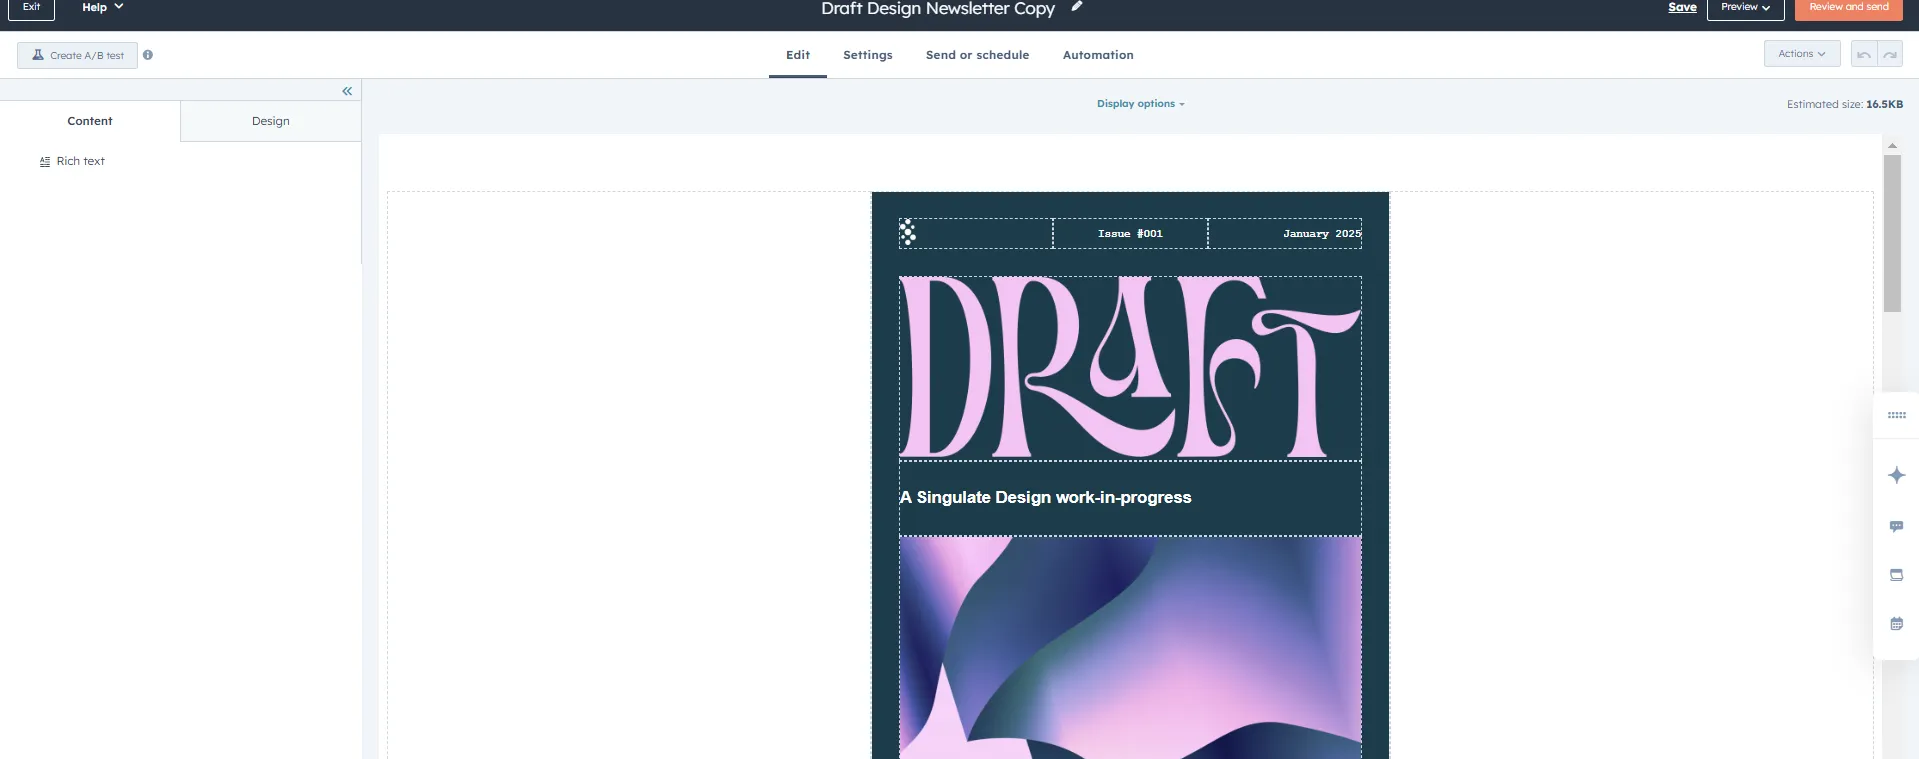Screen dimensions: 1919x759
Task: Go to Send or schedule tab
Action: [977, 55]
